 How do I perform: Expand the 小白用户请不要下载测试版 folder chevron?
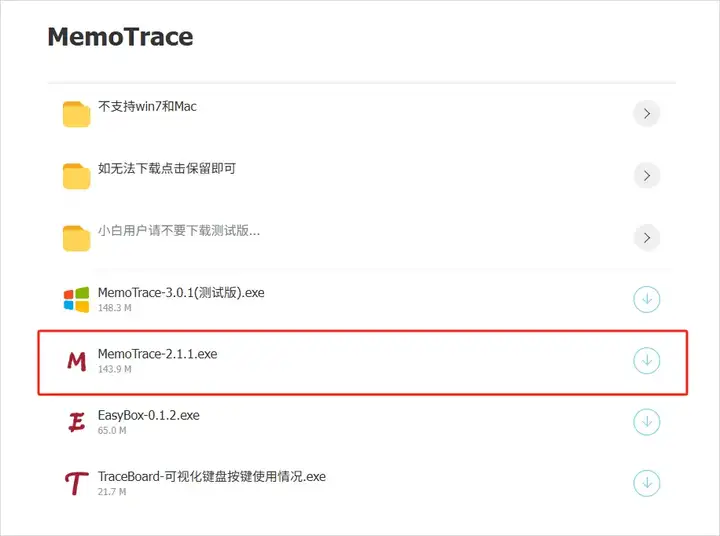pos(647,237)
